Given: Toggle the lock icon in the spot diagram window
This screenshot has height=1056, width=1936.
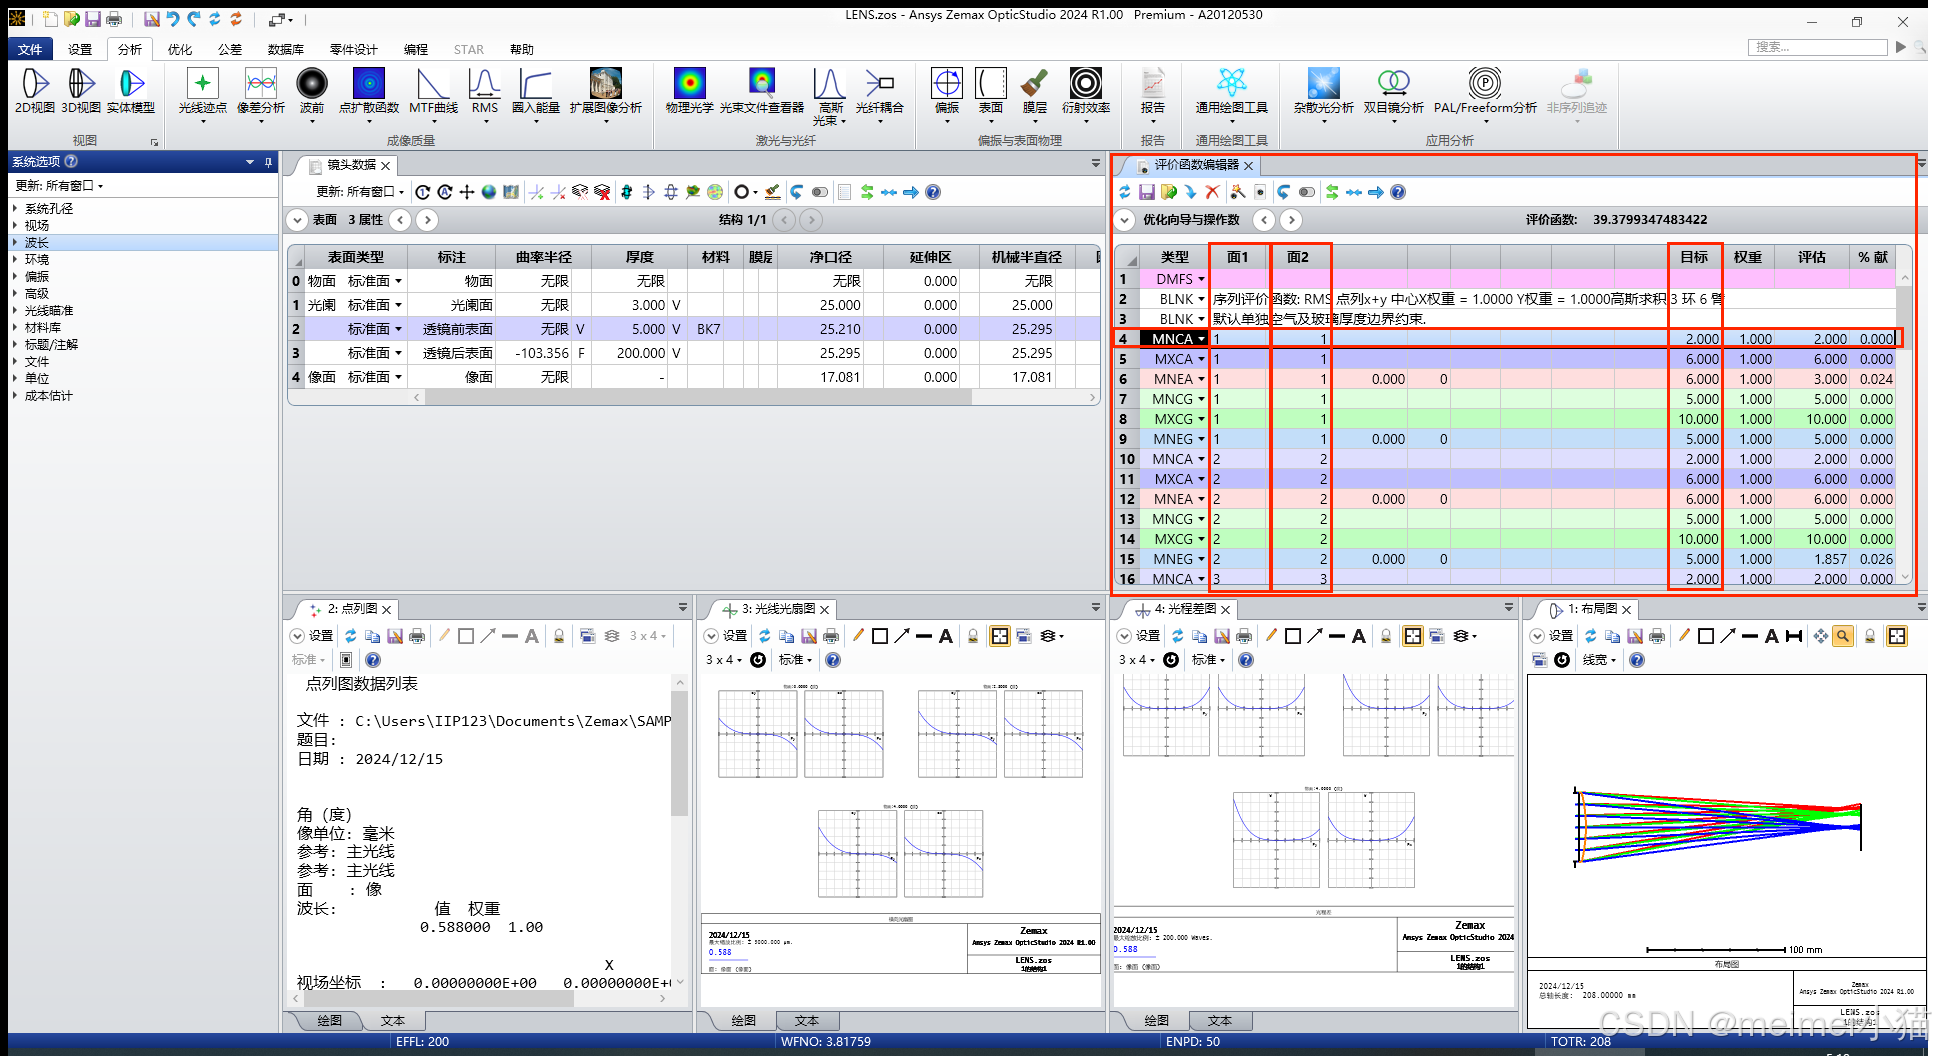Looking at the screenshot, I should click(x=559, y=636).
